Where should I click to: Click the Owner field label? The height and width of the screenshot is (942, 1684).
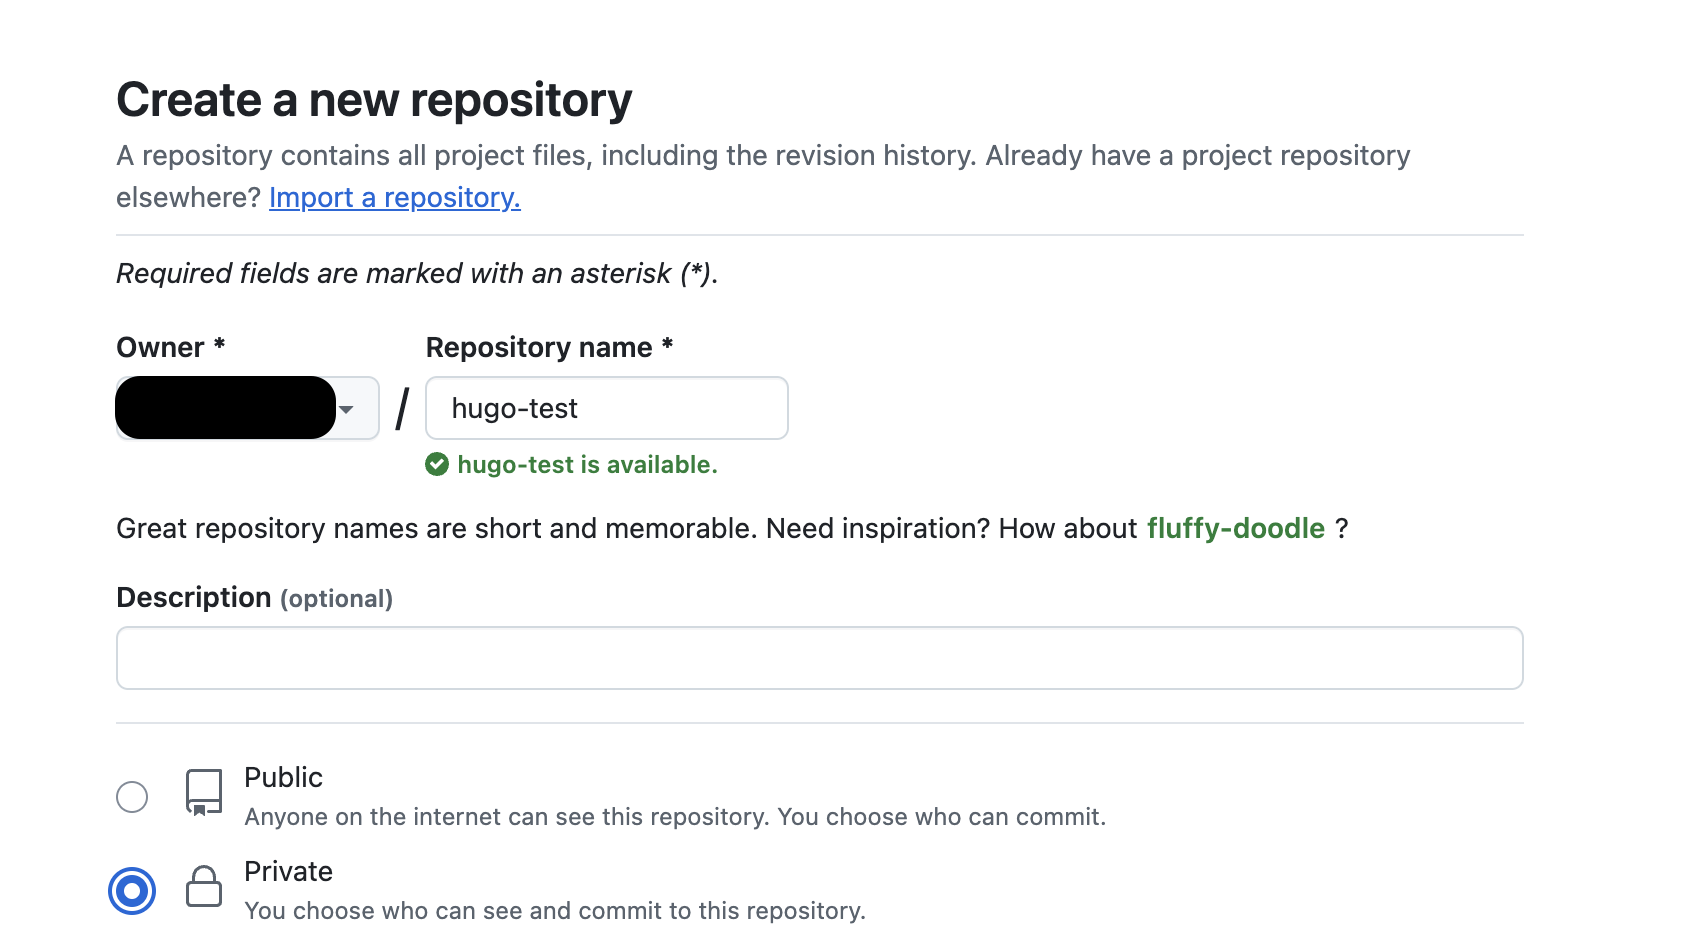pos(160,347)
